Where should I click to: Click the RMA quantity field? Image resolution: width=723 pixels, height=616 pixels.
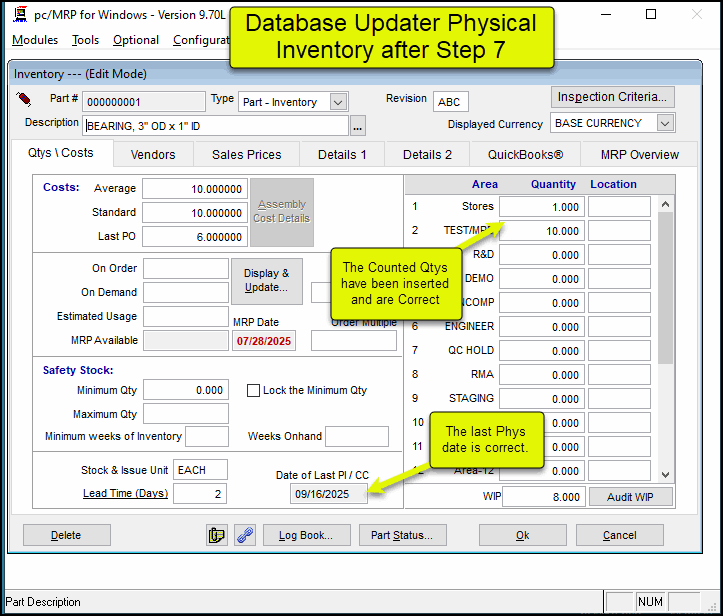[542, 374]
